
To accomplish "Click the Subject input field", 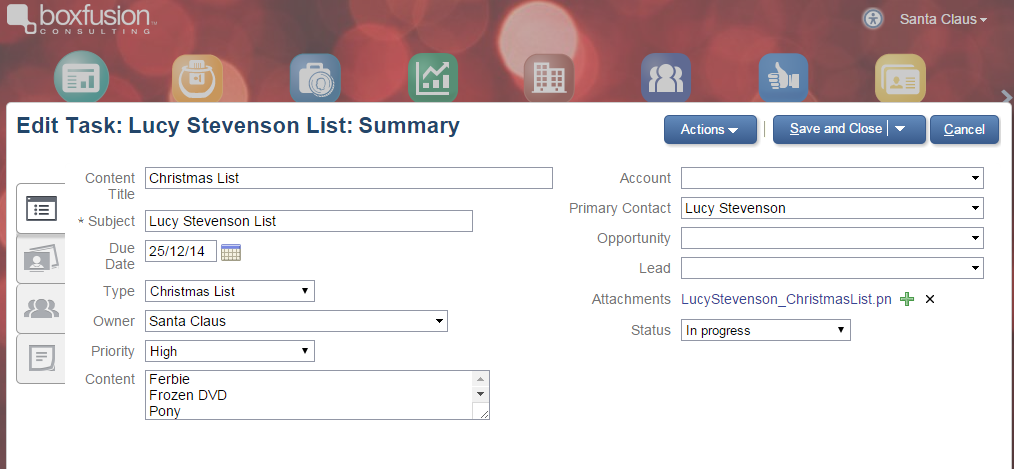I will (x=308, y=221).
